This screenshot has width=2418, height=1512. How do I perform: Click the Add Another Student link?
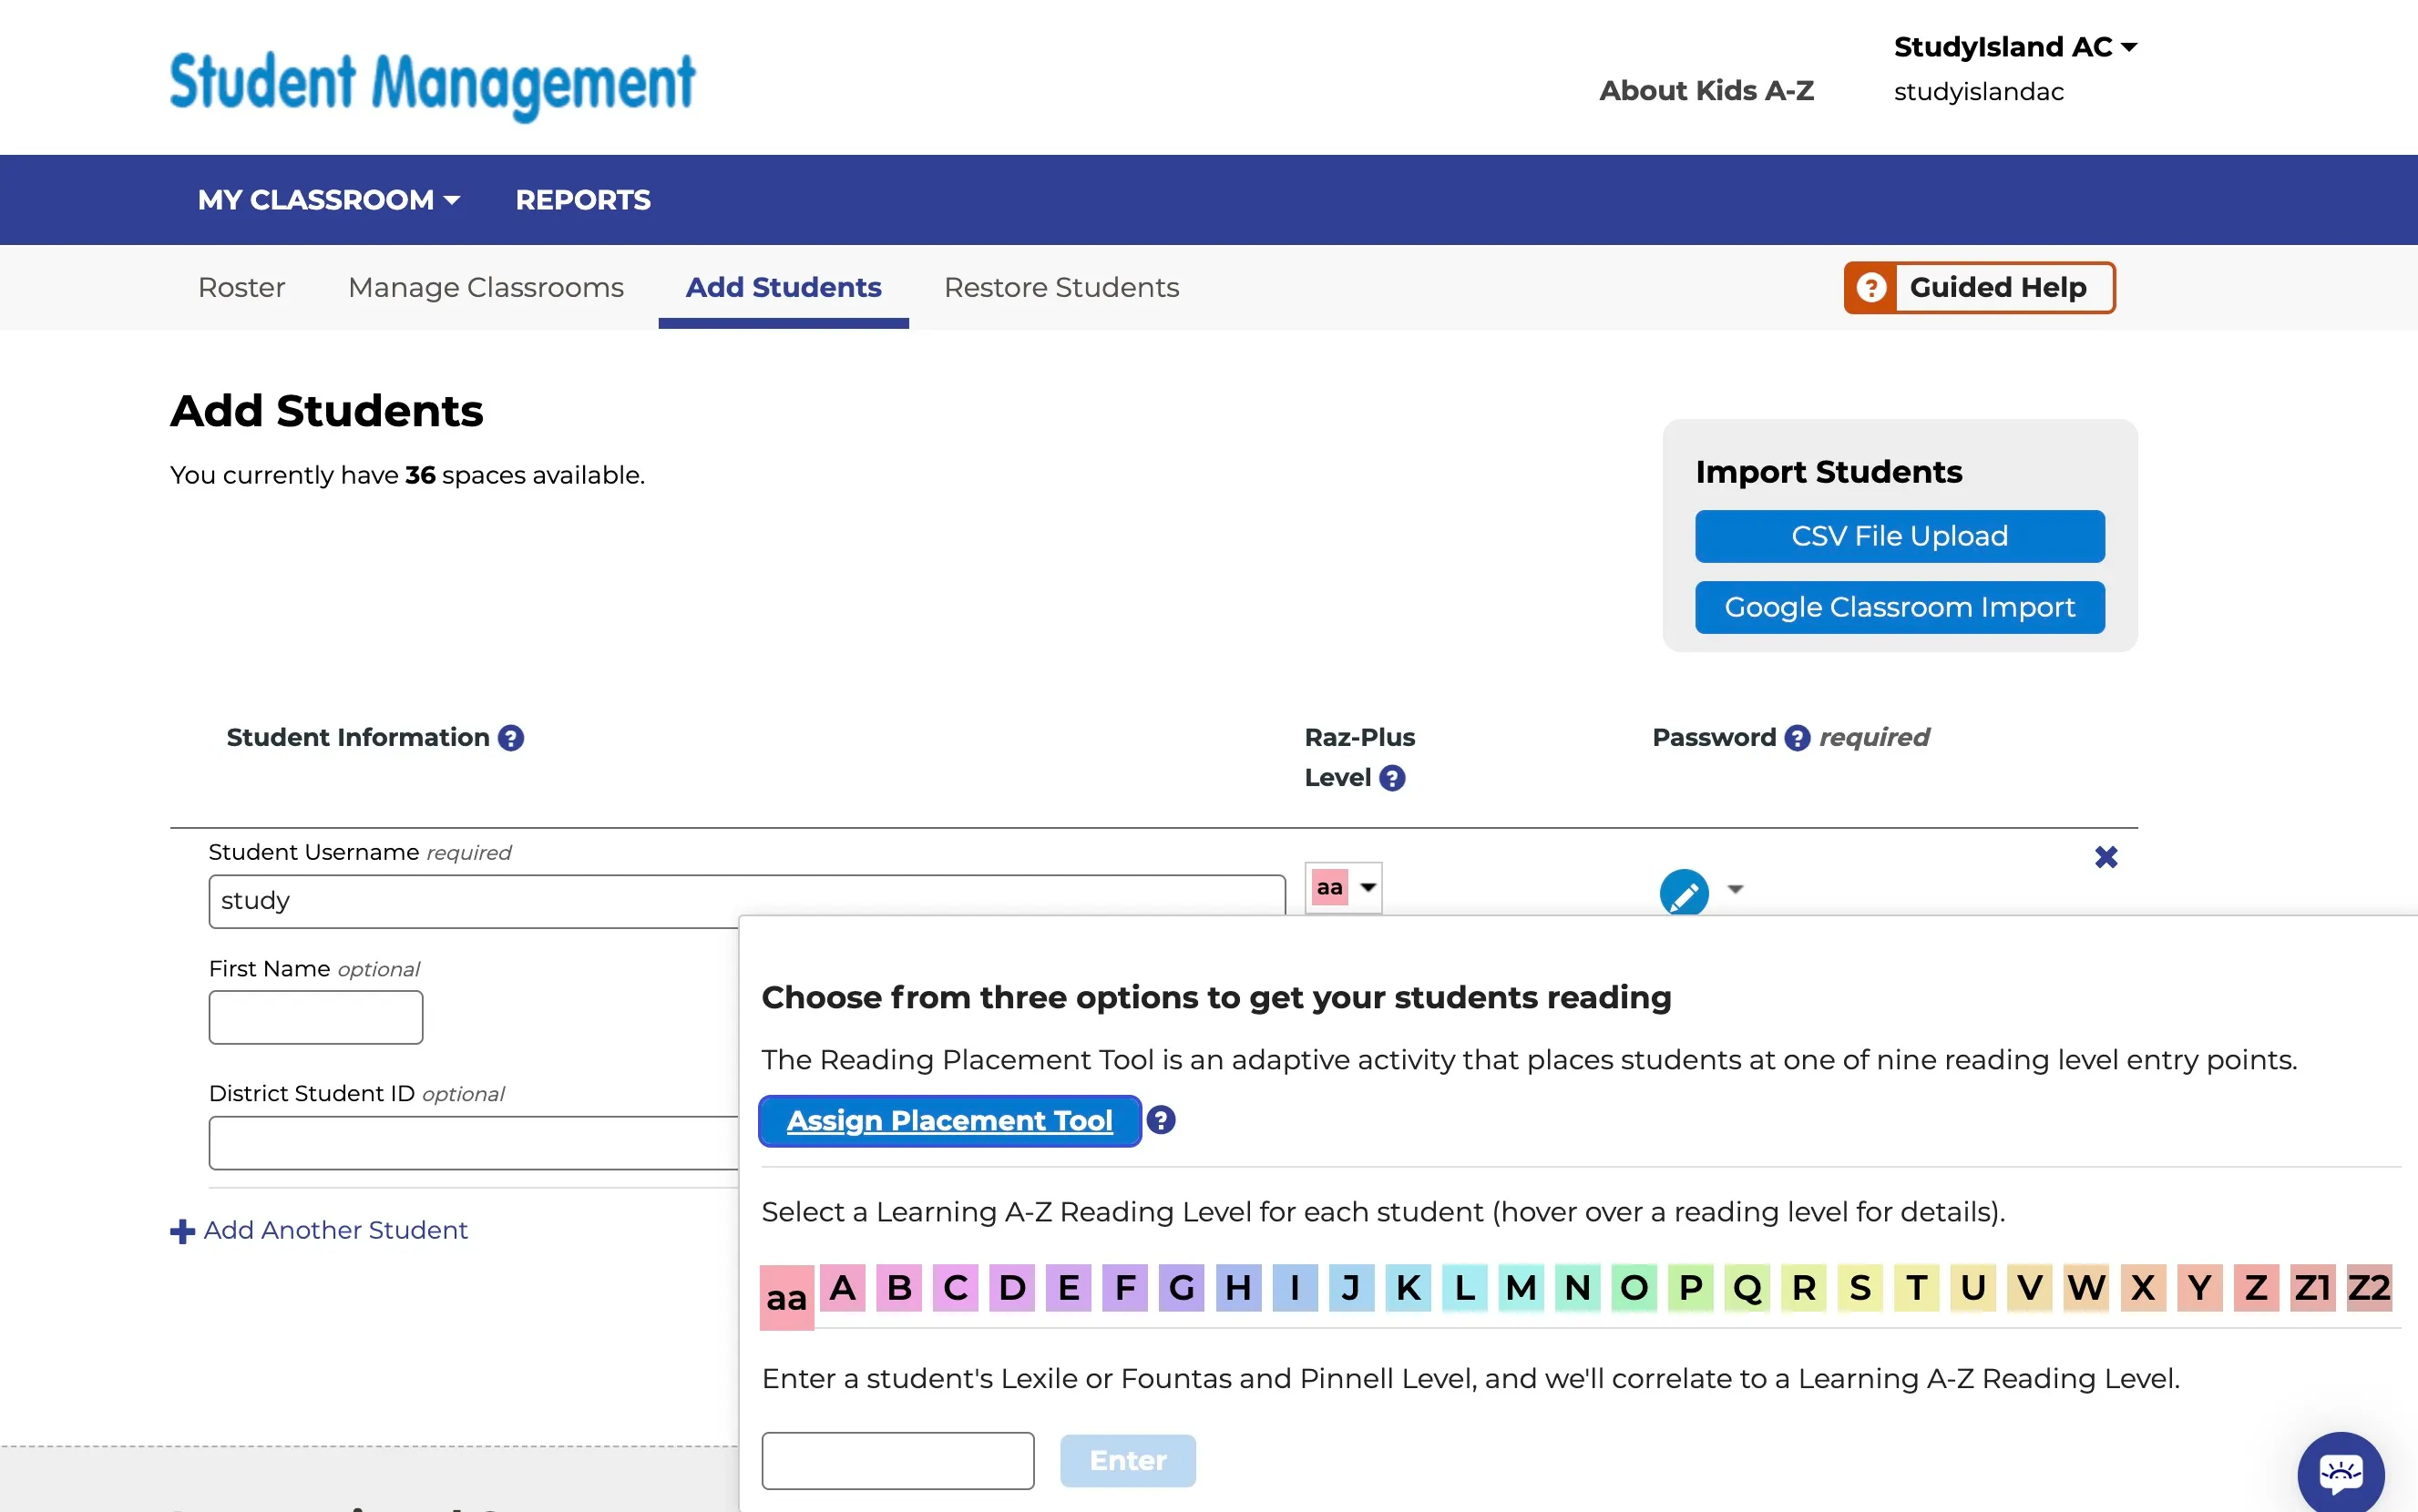(x=335, y=1230)
